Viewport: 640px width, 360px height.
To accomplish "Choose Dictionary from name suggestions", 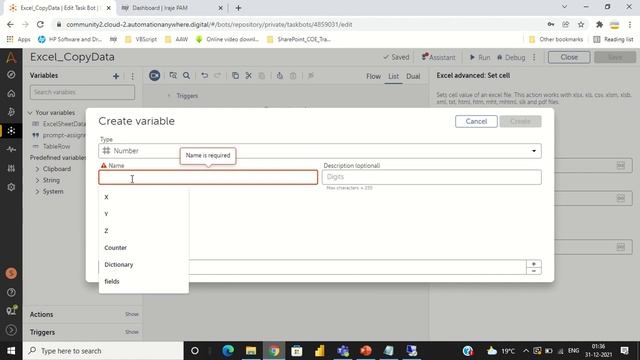I will pyautogui.click(x=144, y=264).
